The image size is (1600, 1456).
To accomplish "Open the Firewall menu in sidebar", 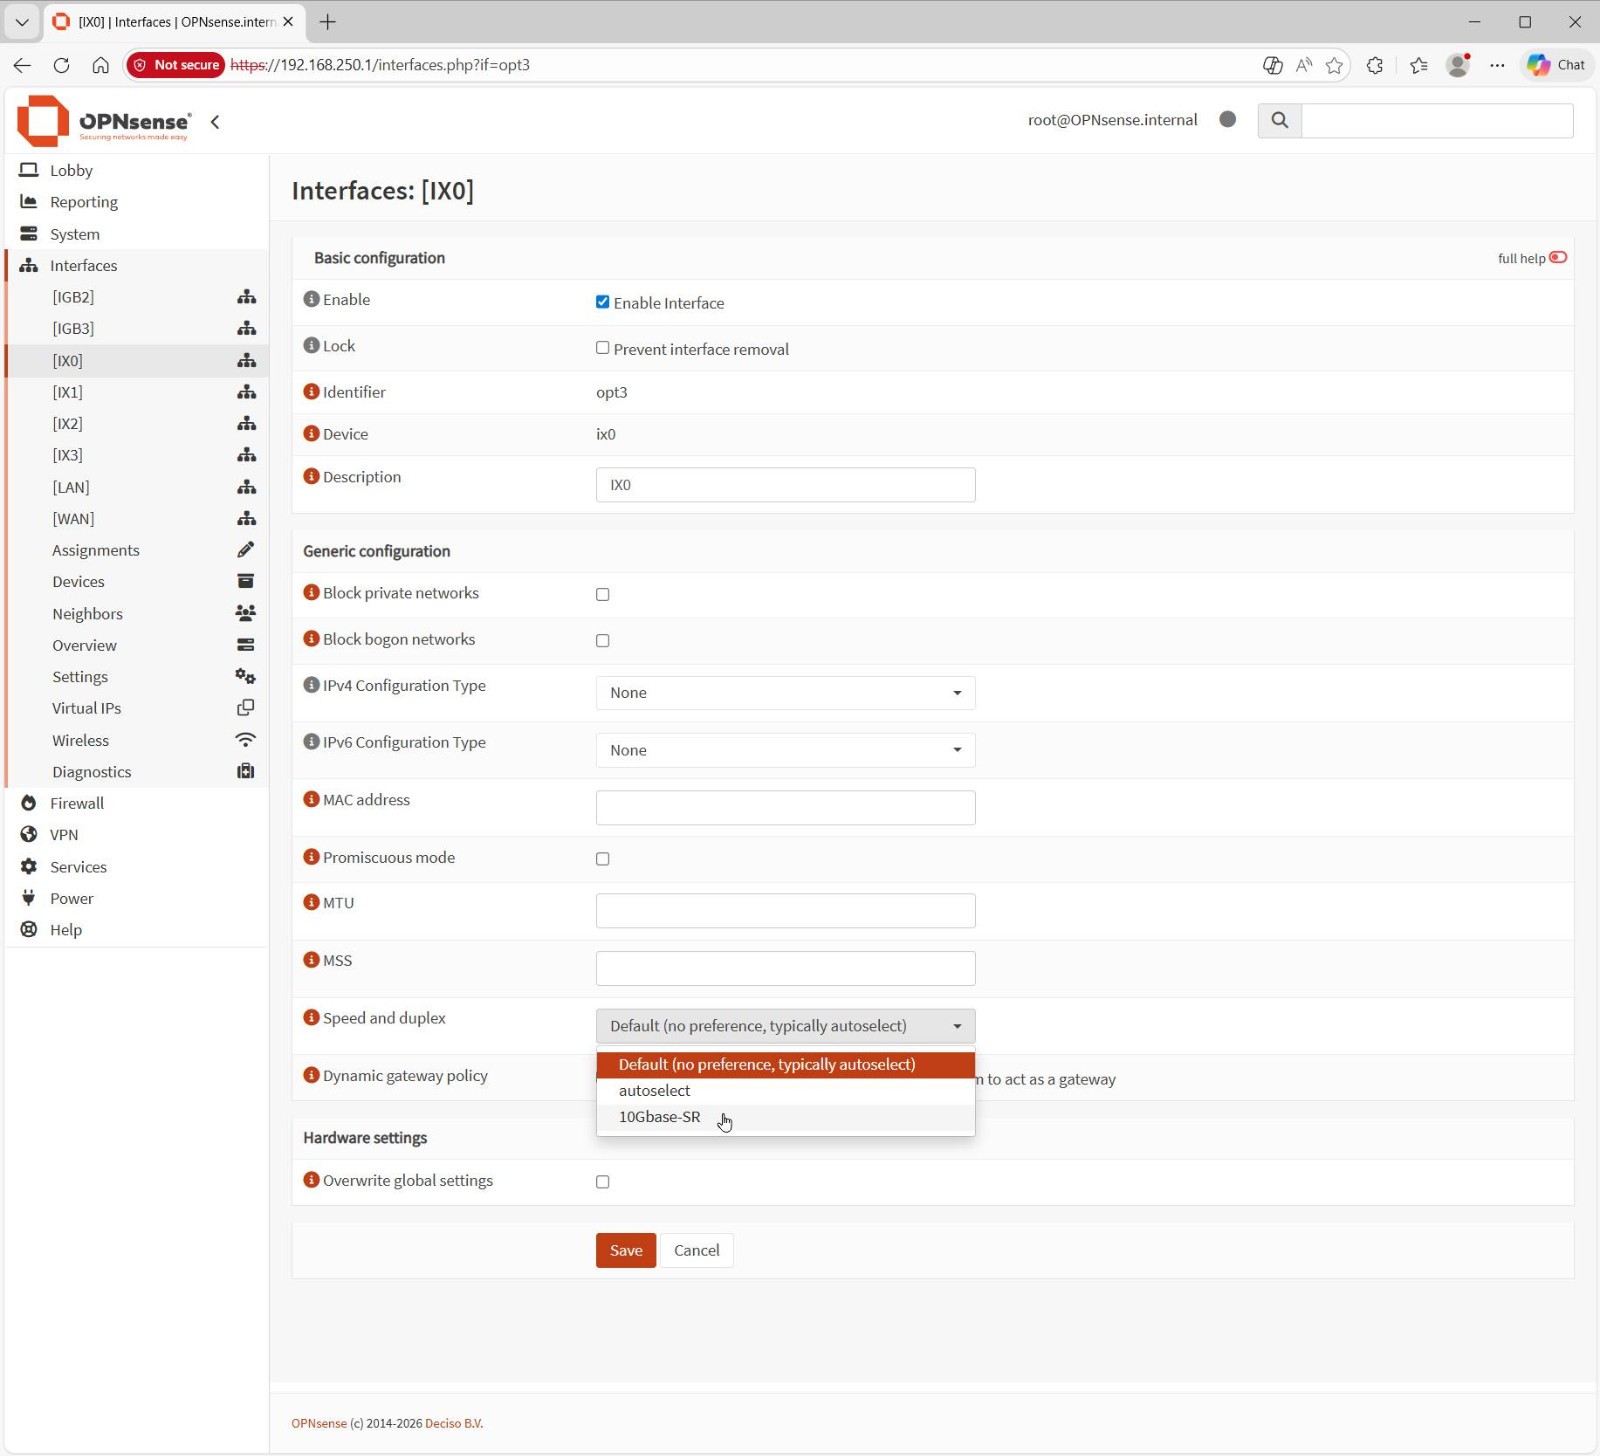I will [77, 803].
